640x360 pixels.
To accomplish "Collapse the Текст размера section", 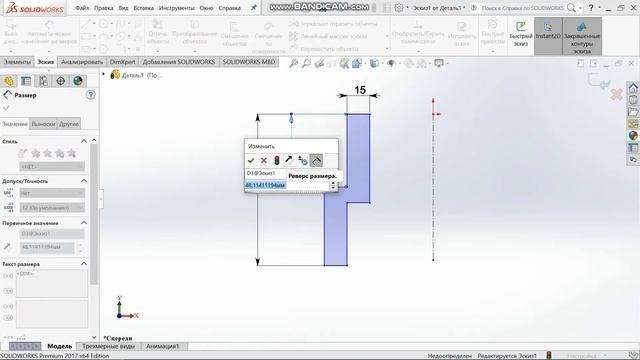I will [84, 264].
